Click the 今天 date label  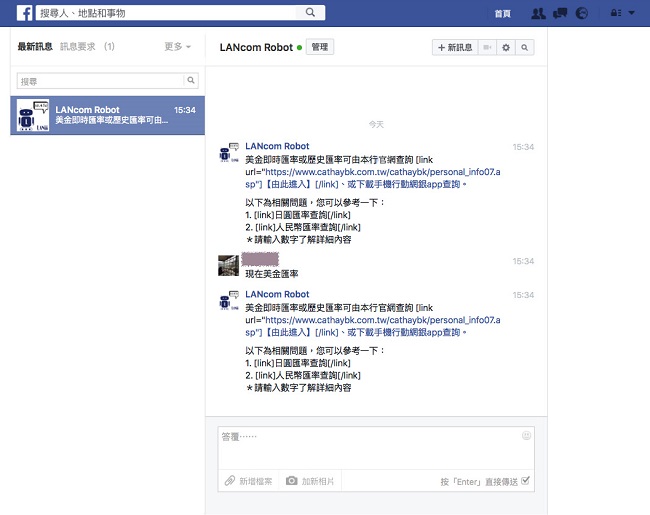376,124
